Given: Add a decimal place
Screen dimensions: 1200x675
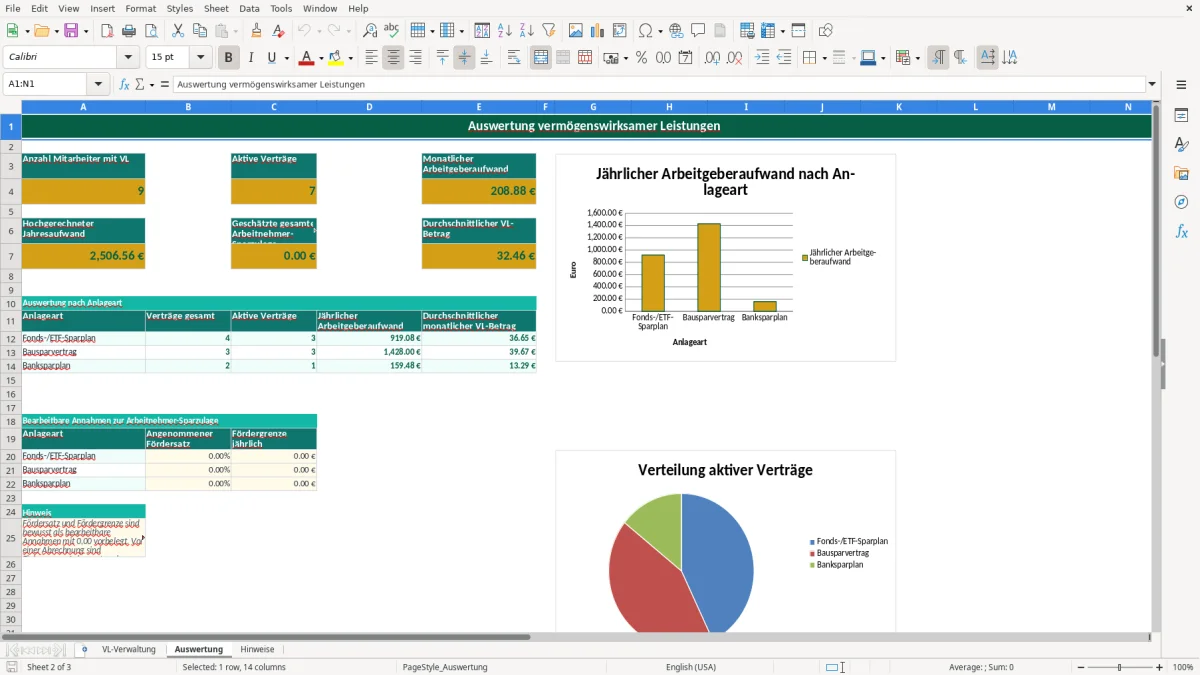Looking at the screenshot, I should (x=712, y=58).
